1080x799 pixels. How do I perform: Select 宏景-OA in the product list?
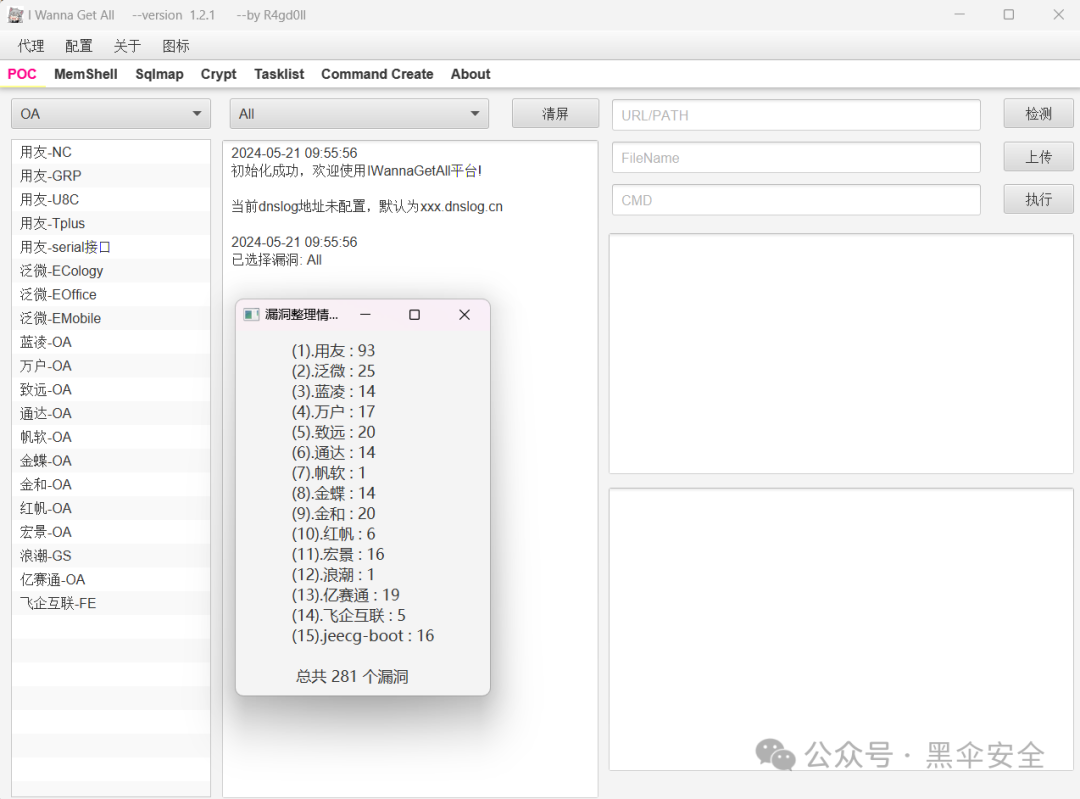(111, 532)
